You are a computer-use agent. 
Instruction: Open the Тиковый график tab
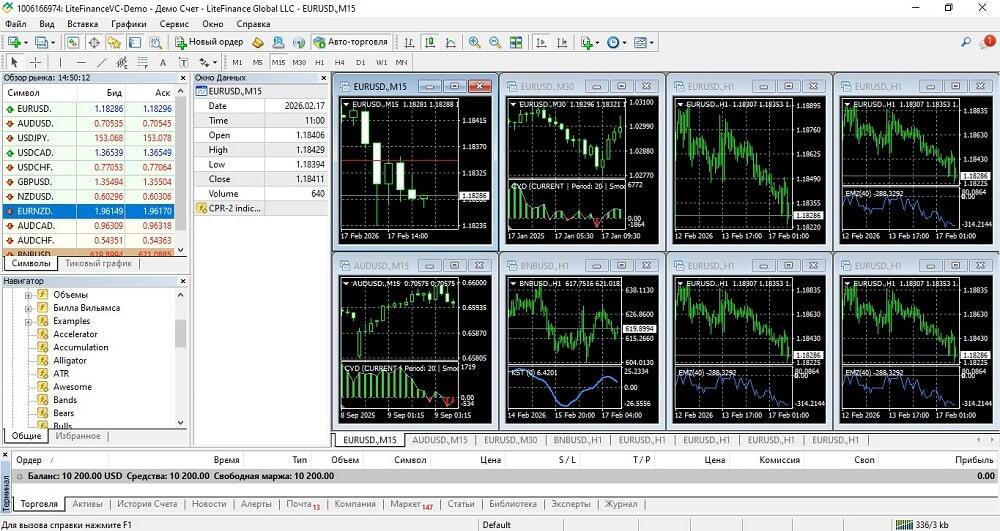pos(99,263)
